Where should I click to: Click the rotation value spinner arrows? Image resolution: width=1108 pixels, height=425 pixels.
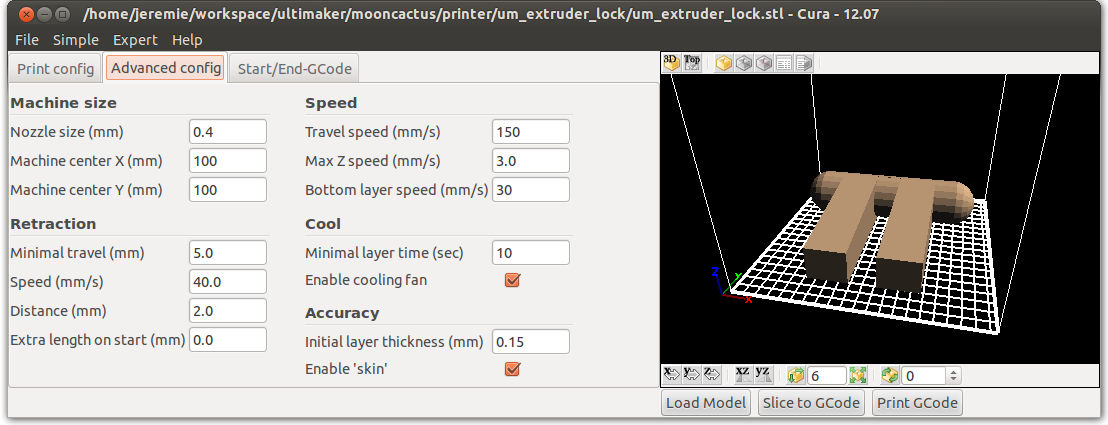pos(953,375)
